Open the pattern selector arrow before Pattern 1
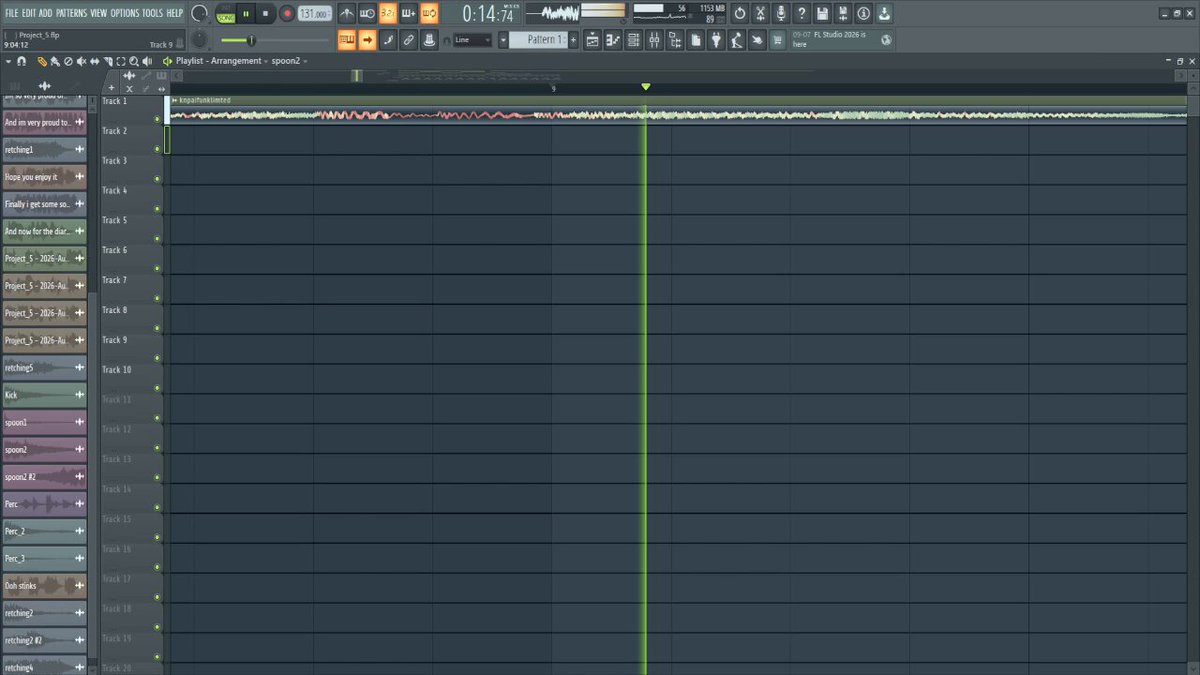This screenshot has height=675, width=1200. [503, 40]
